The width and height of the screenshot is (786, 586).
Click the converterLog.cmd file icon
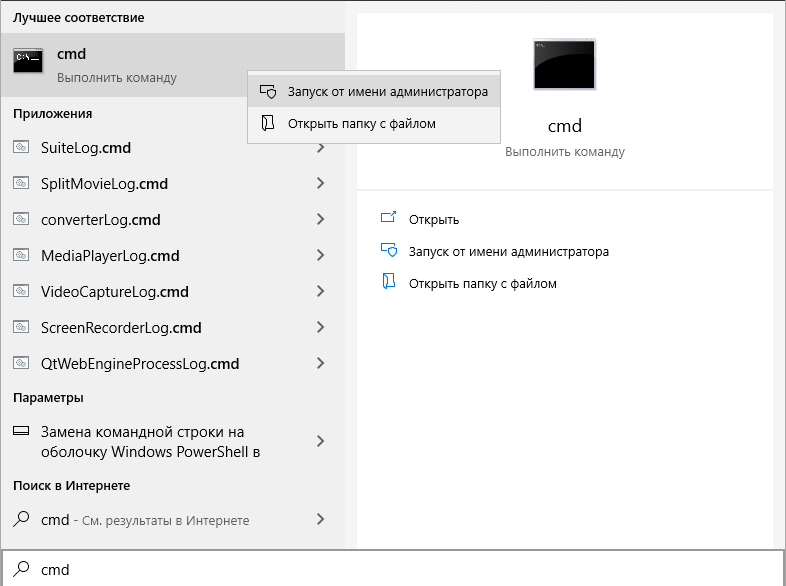coord(21,219)
